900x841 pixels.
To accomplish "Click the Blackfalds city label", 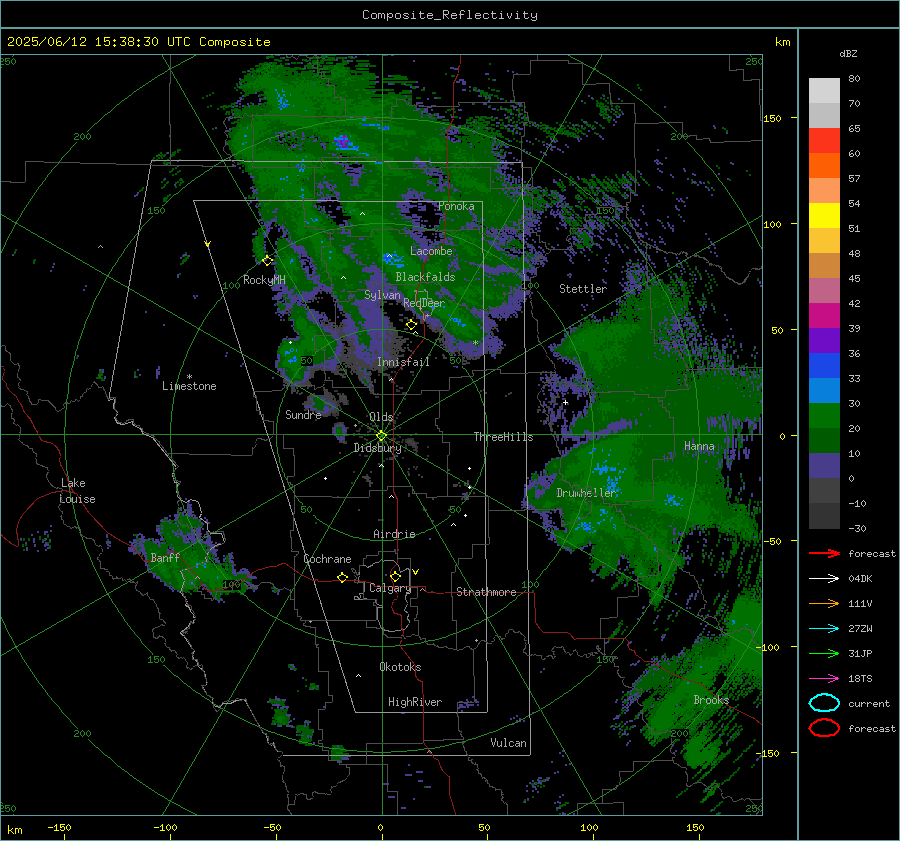I will tap(425, 277).
